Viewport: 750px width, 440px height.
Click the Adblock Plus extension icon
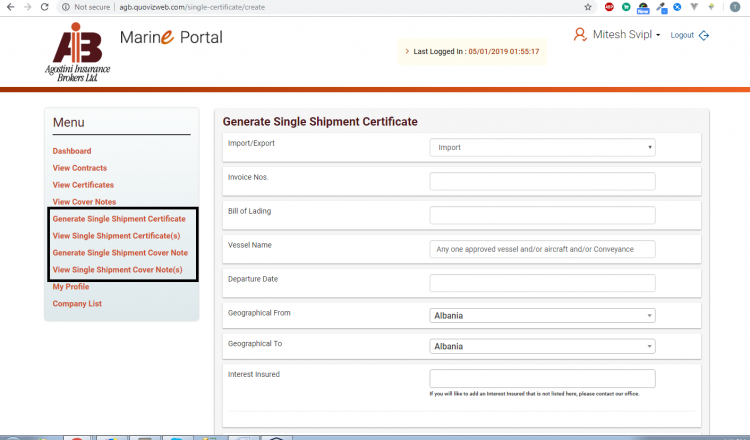click(610, 6)
